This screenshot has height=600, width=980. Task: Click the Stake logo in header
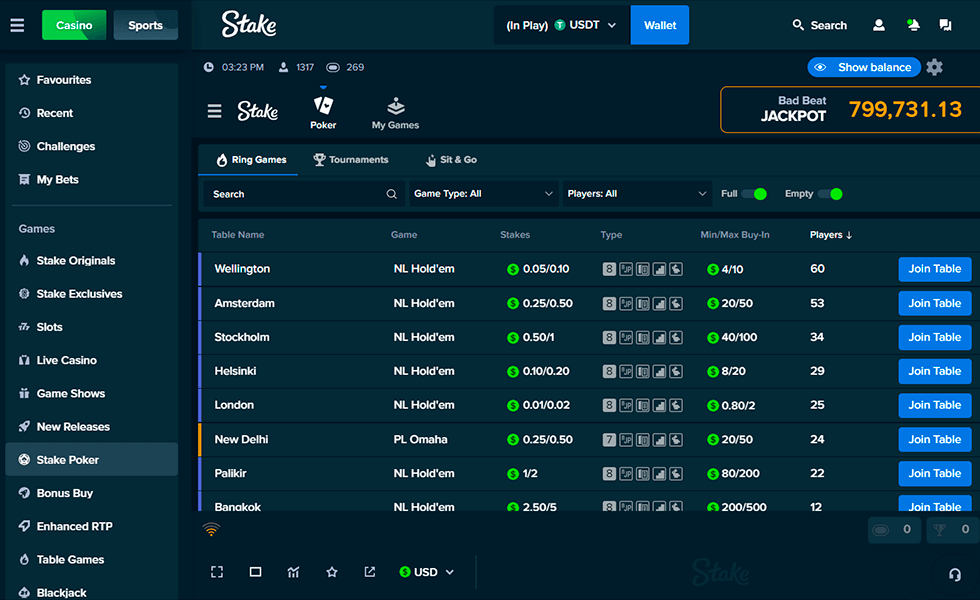click(249, 24)
